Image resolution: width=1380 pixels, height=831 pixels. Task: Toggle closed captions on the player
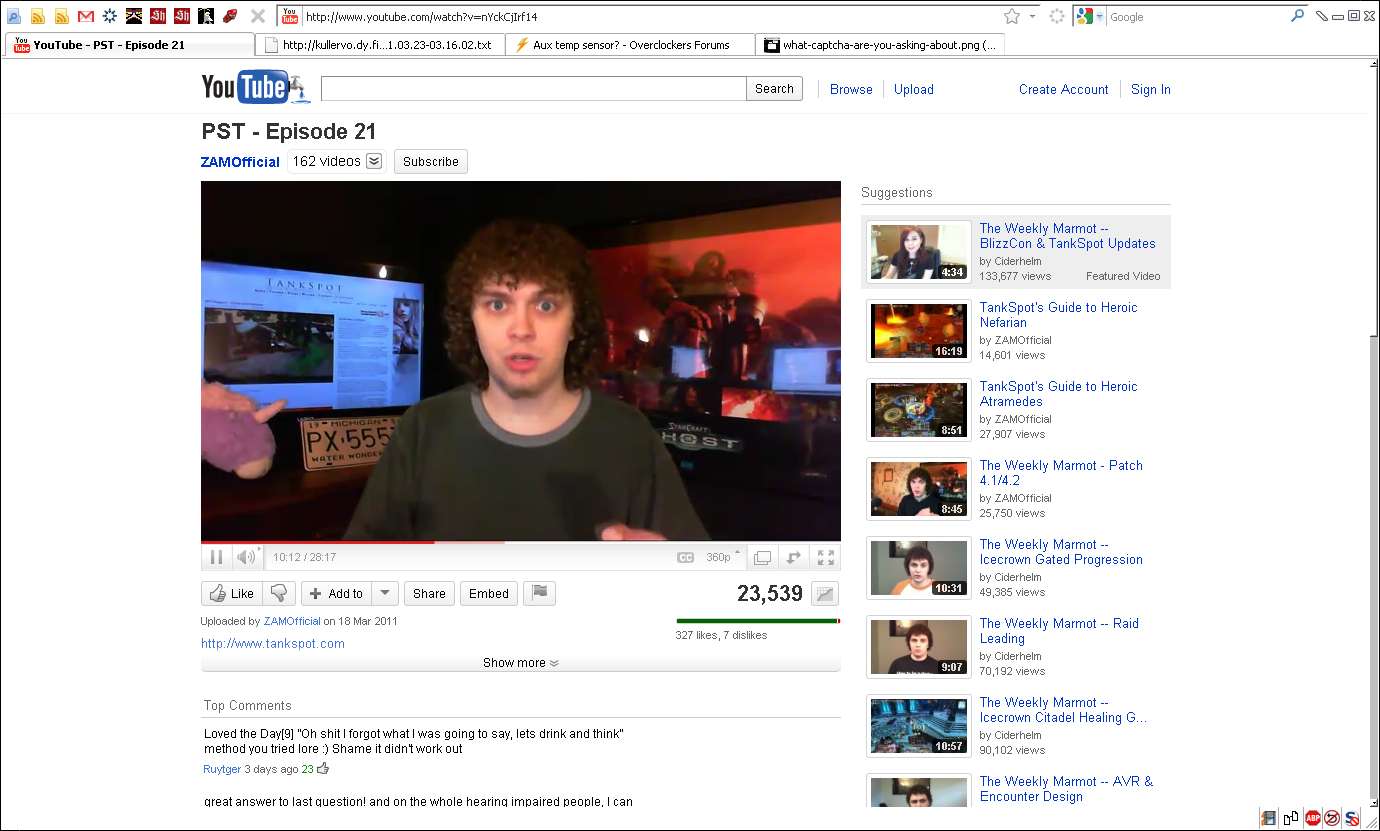[x=685, y=557]
